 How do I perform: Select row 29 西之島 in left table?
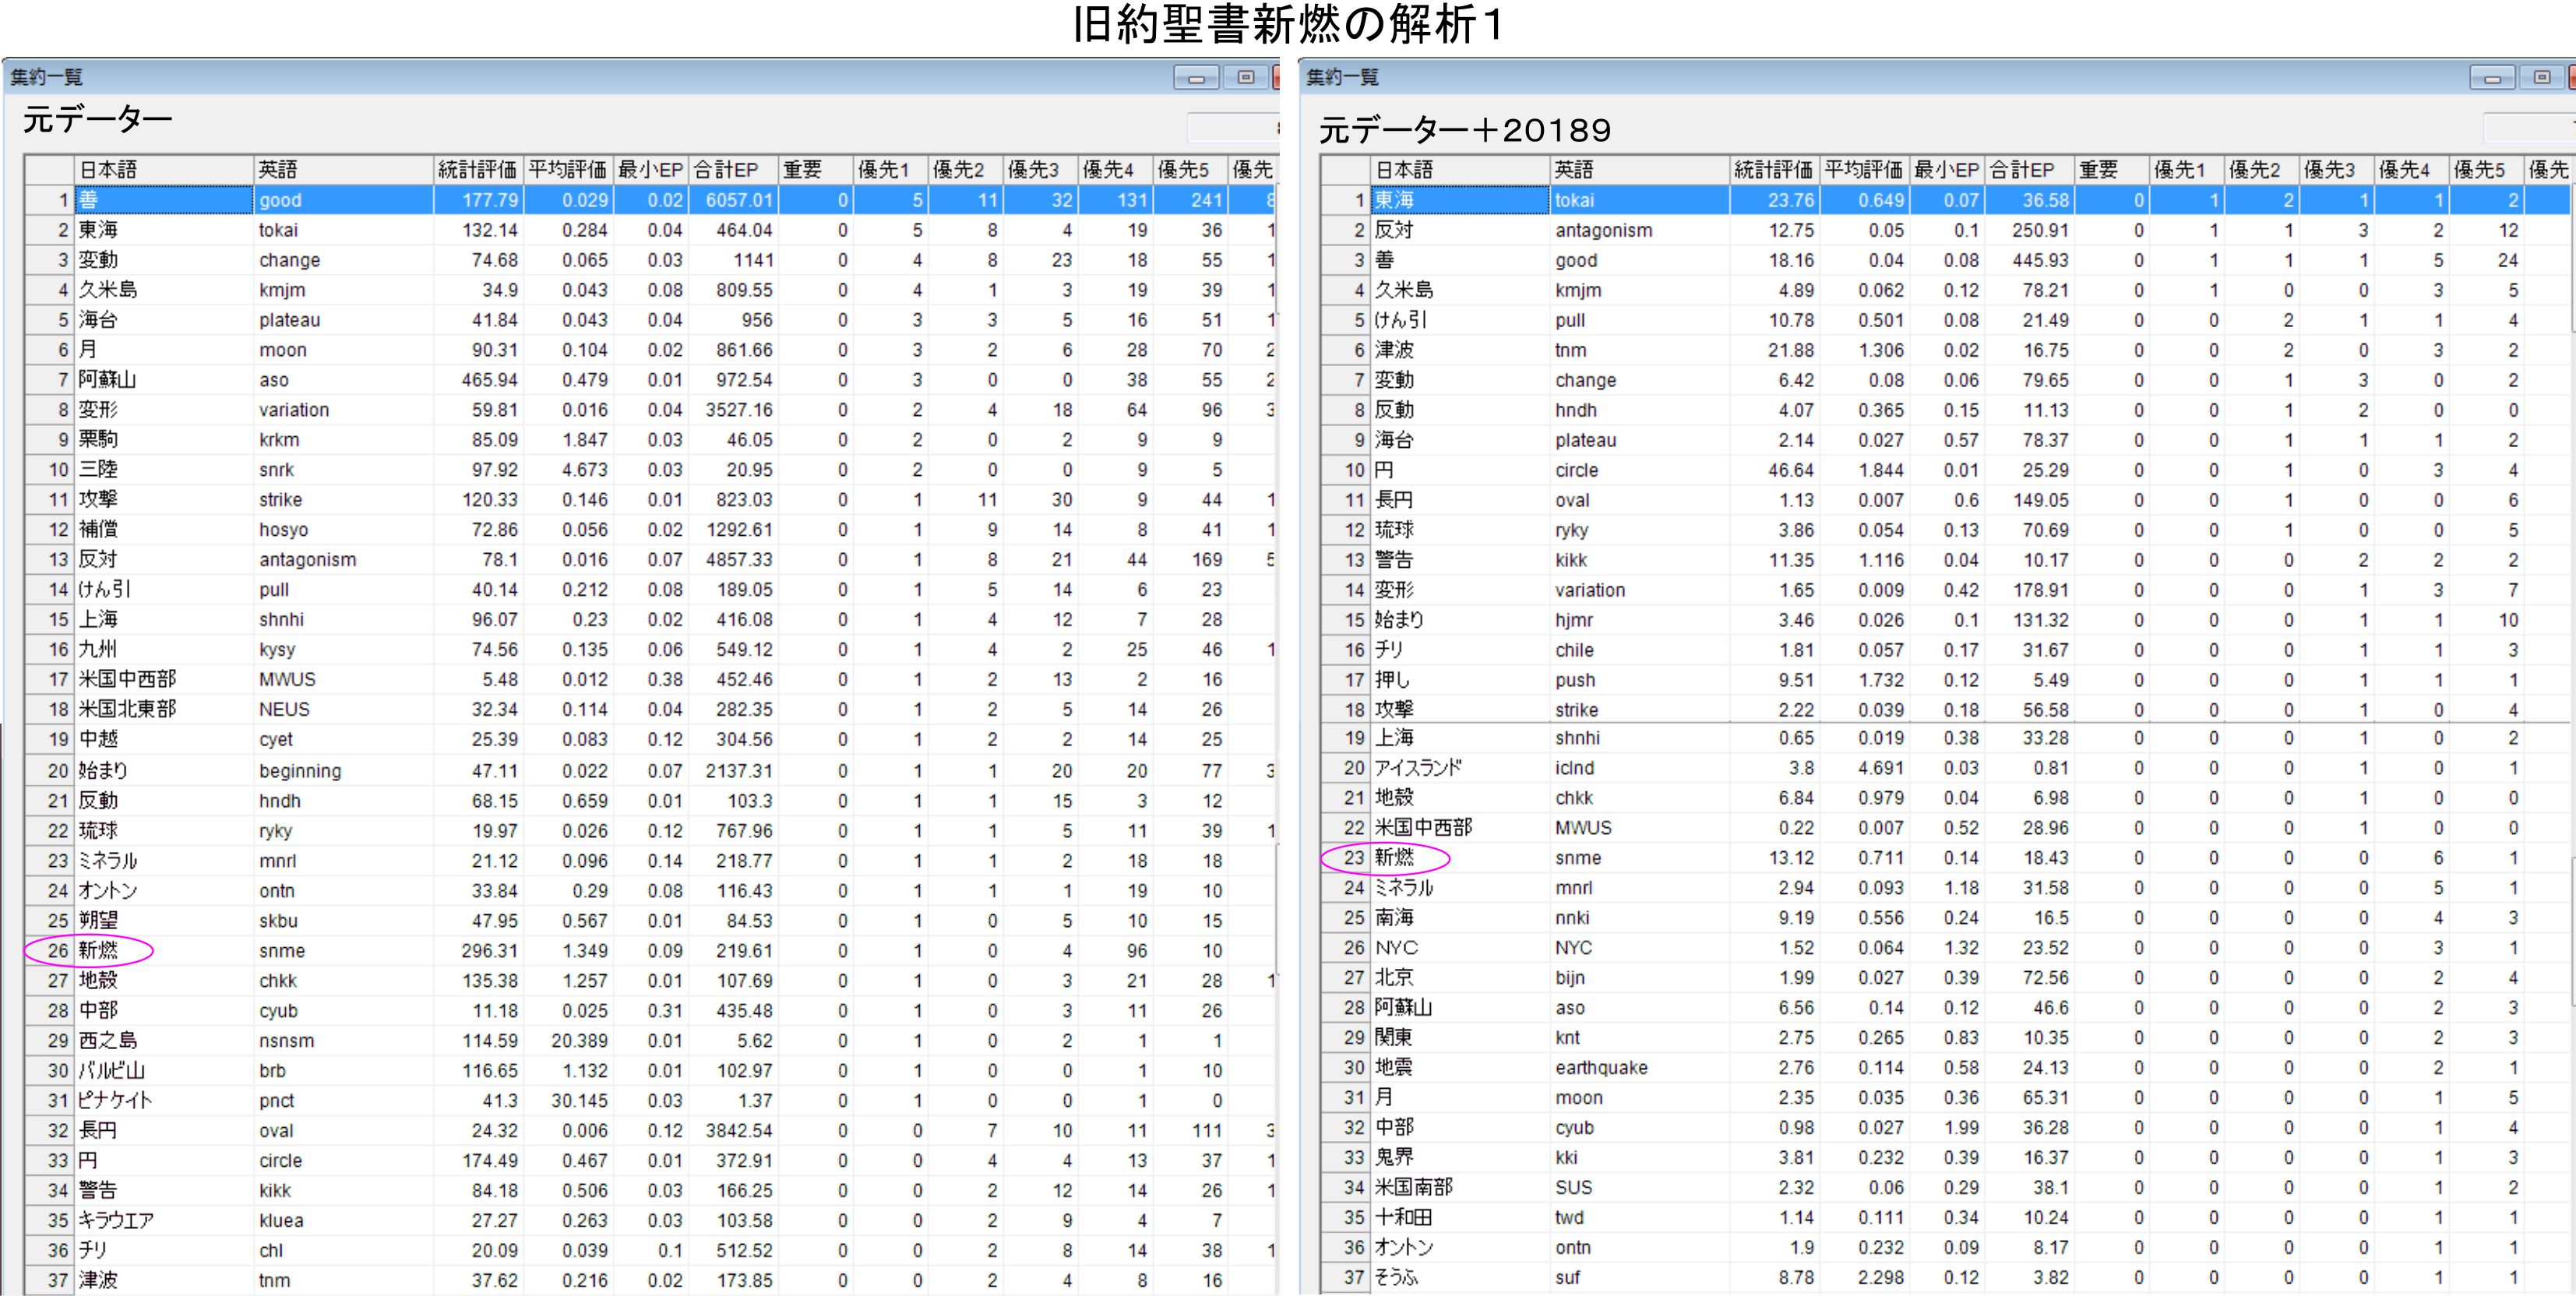click(x=108, y=1040)
